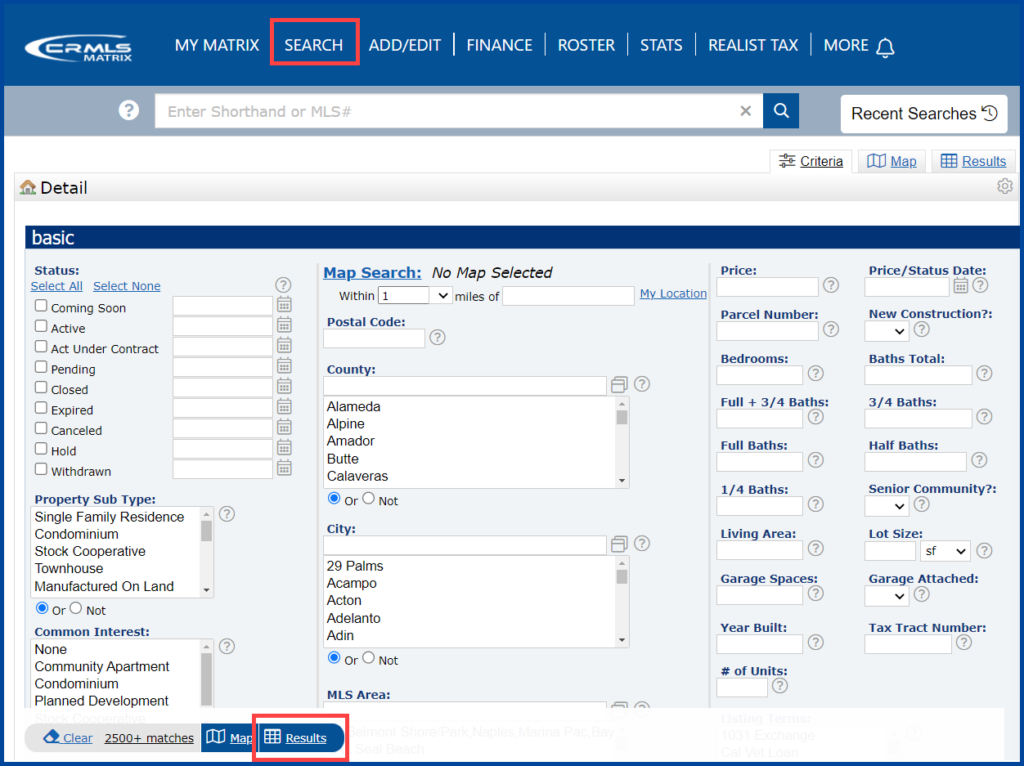Click the multi-select panel icon beside County

[618, 383]
